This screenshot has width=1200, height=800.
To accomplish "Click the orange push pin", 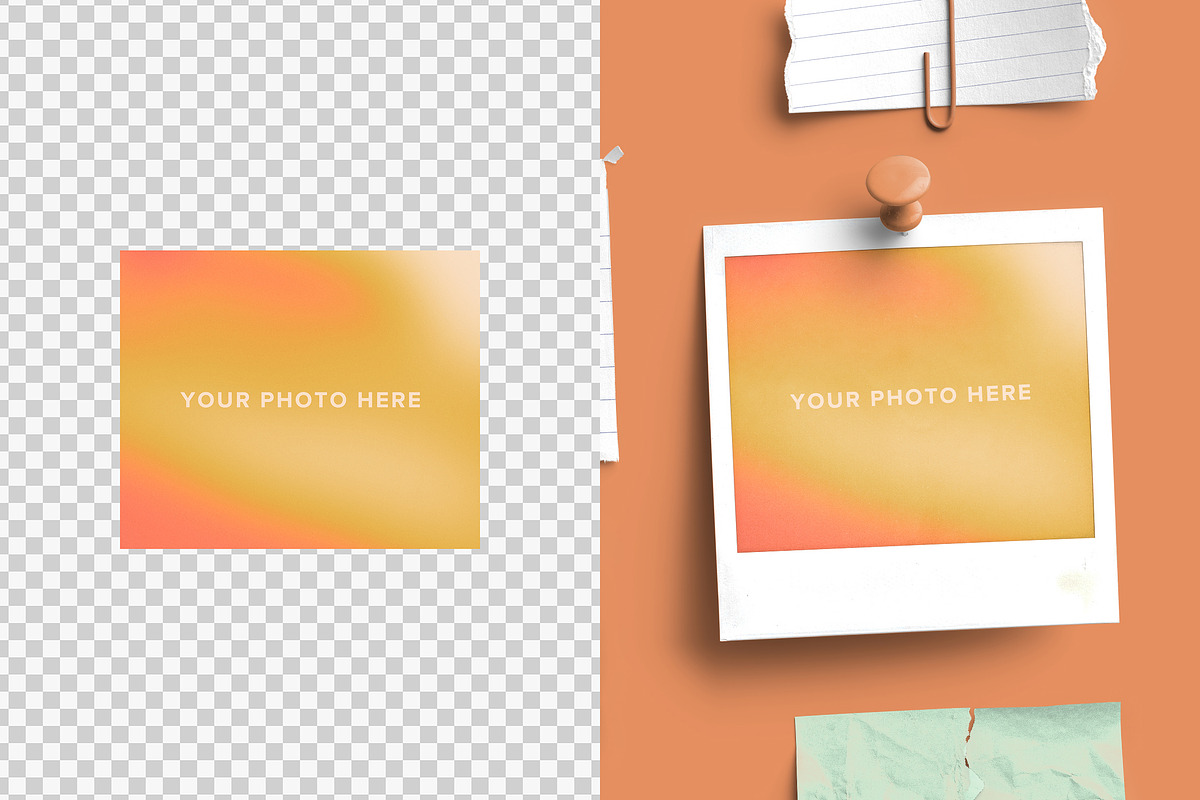I will click(898, 192).
